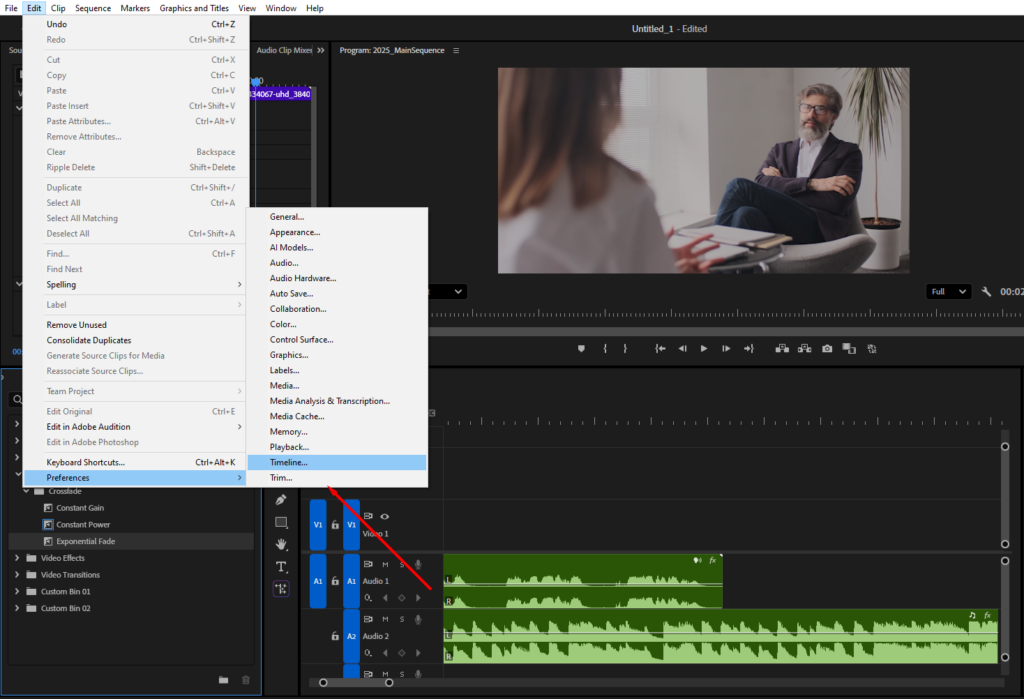This screenshot has width=1024, height=699.
Task: Choose Undo from Edit menu
Action: [135, 24]
